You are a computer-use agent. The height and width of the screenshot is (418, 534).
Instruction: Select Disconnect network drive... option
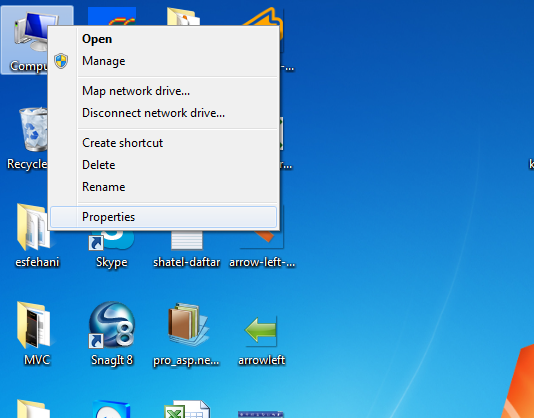(163, 113)
